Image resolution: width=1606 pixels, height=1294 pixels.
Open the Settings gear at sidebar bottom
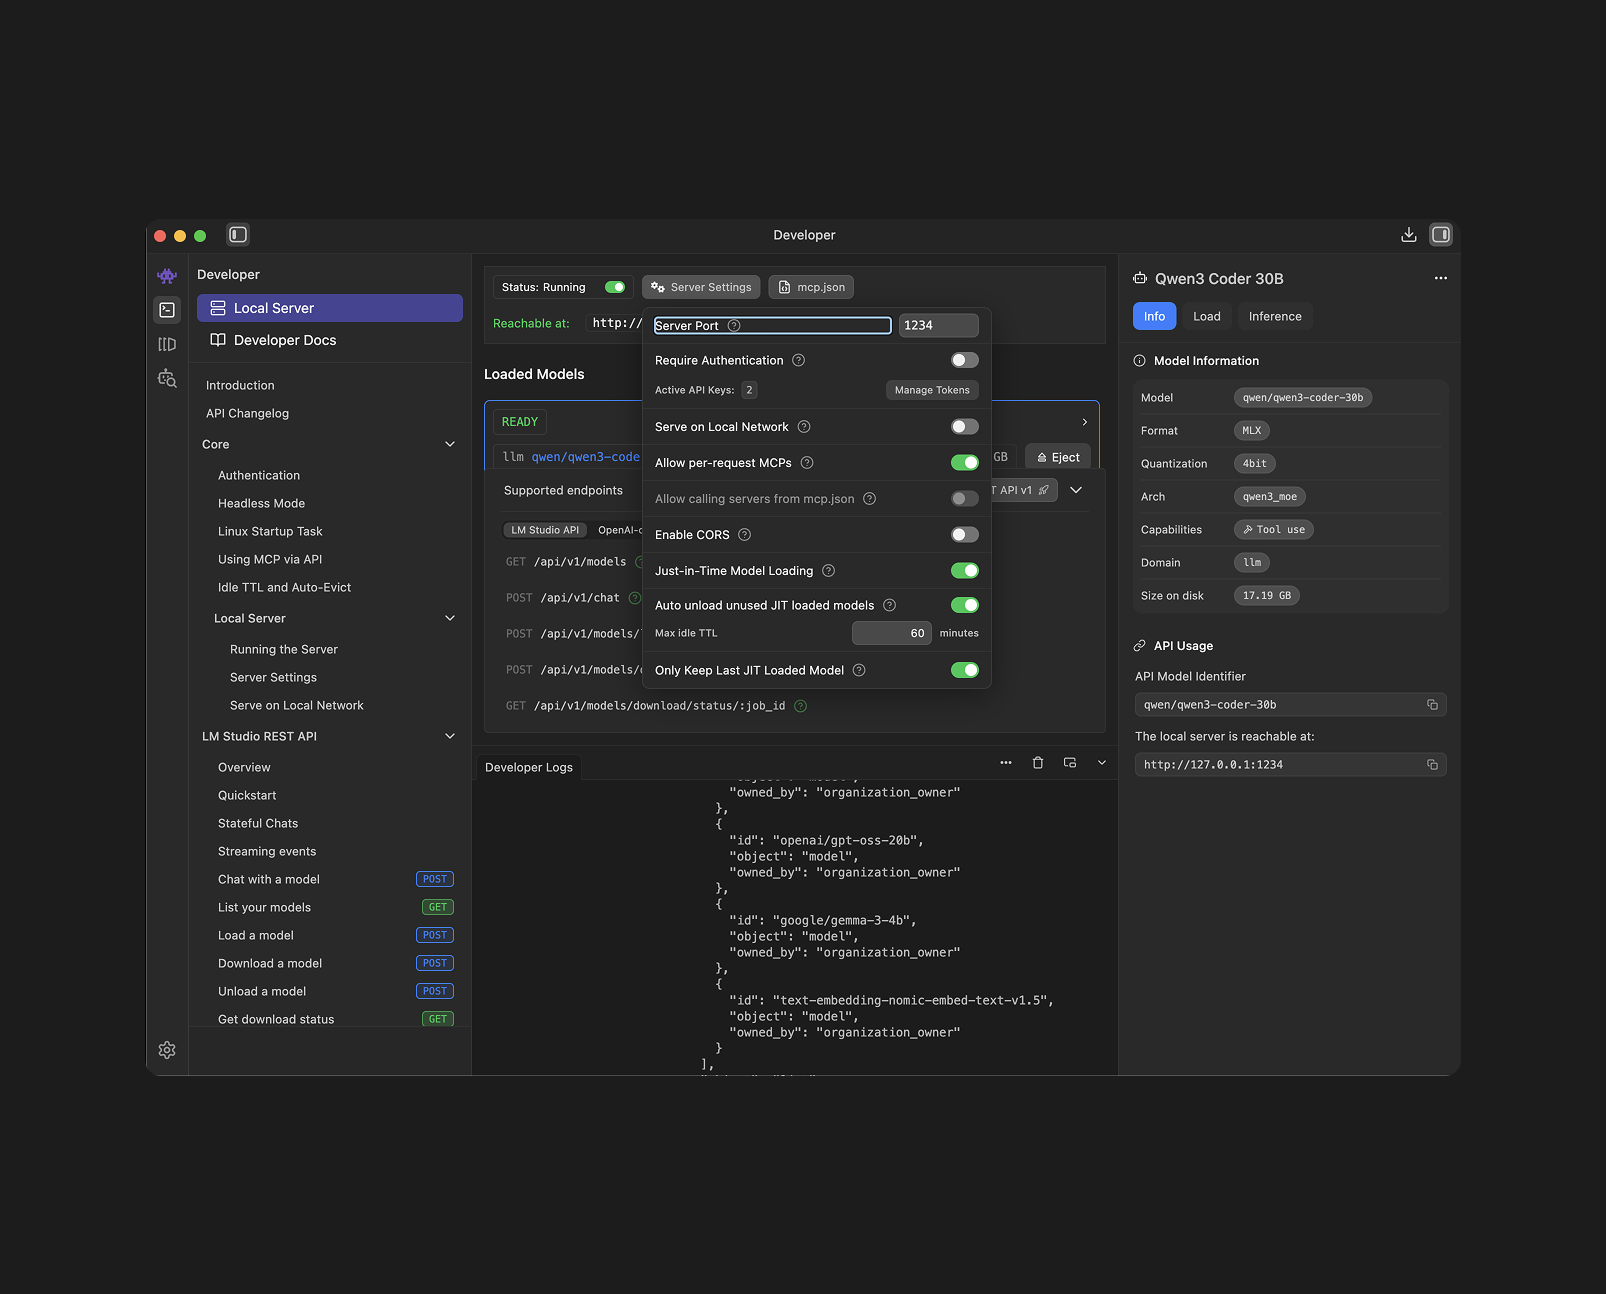(x=167, y=1050)
